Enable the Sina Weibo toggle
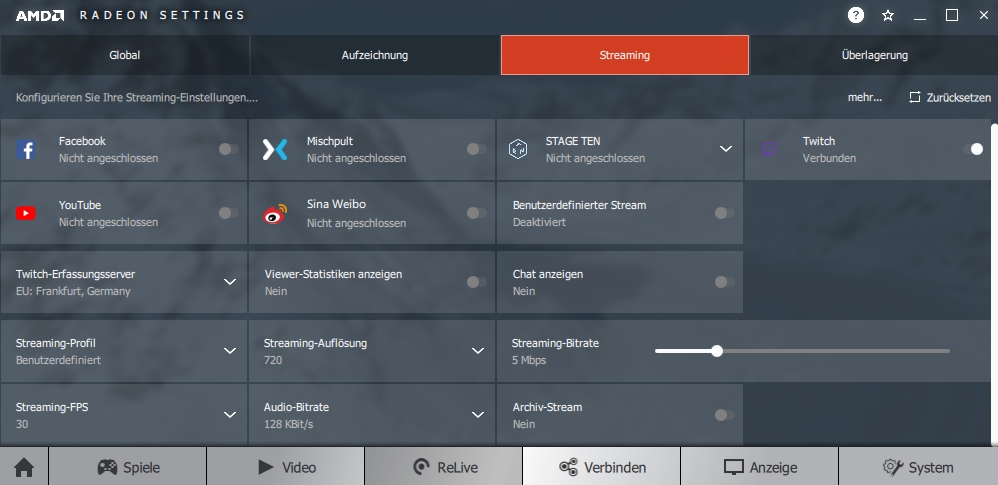Screen dimensions: 998x485 pos(477,213)
